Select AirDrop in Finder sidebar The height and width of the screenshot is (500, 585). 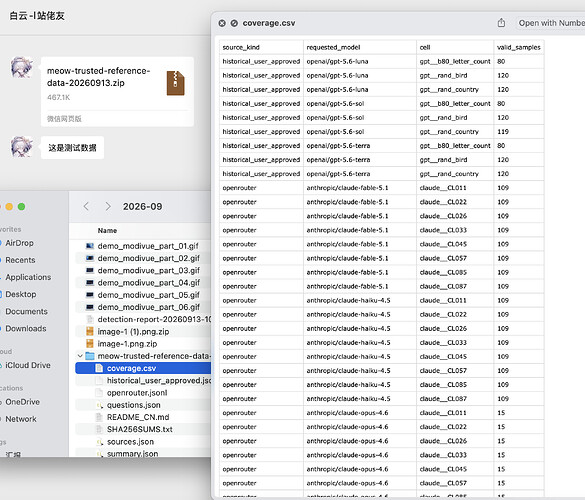pyautogui.click(x=19, y=243)
